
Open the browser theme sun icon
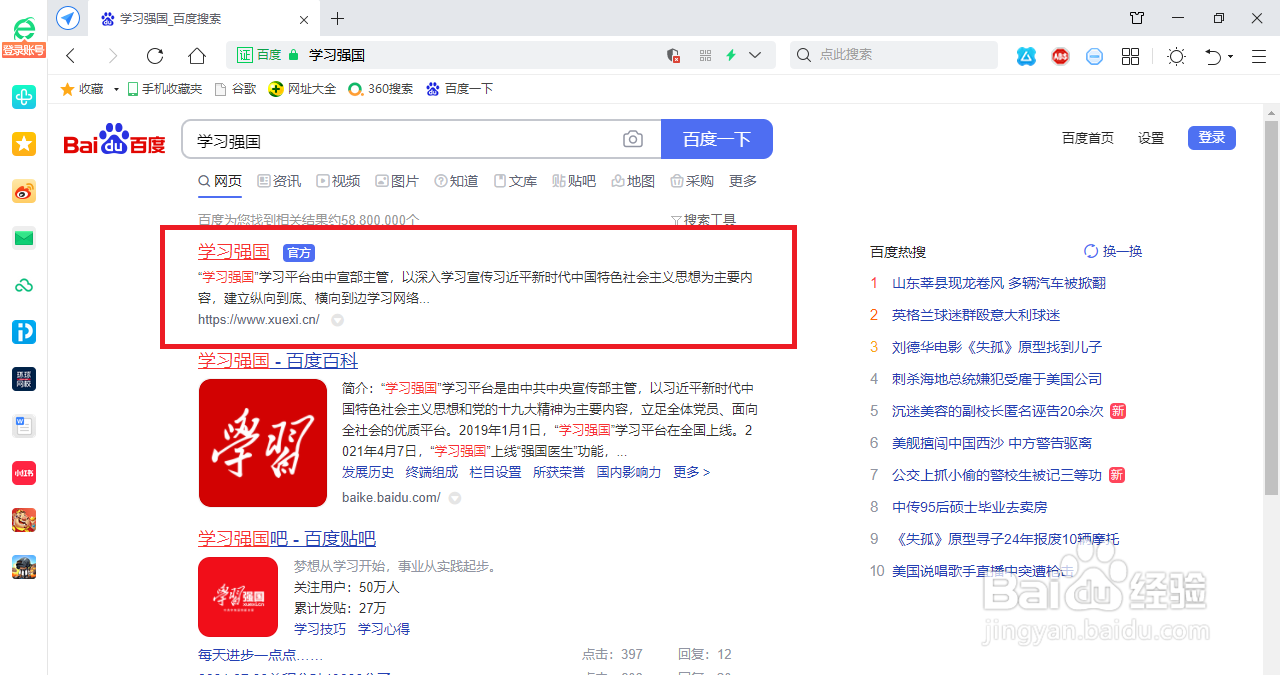1177,57
